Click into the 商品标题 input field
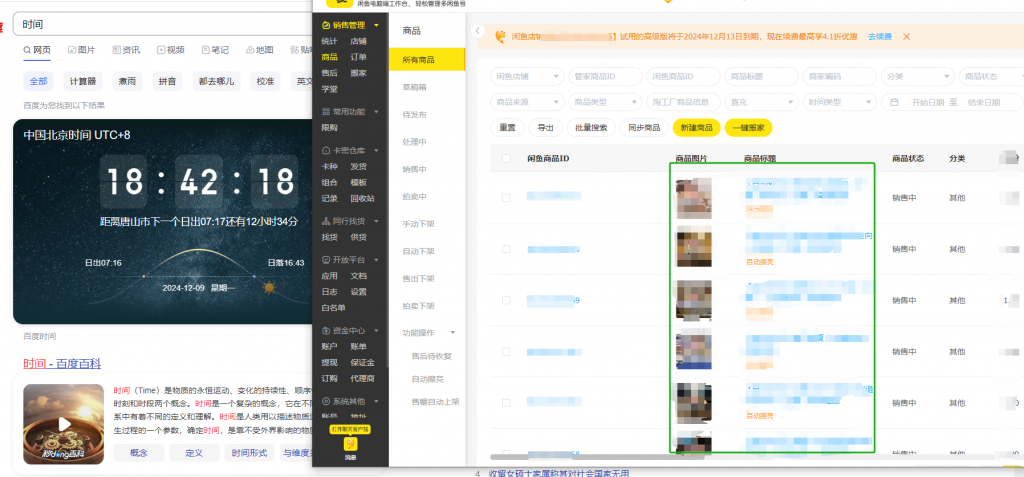 761,76
